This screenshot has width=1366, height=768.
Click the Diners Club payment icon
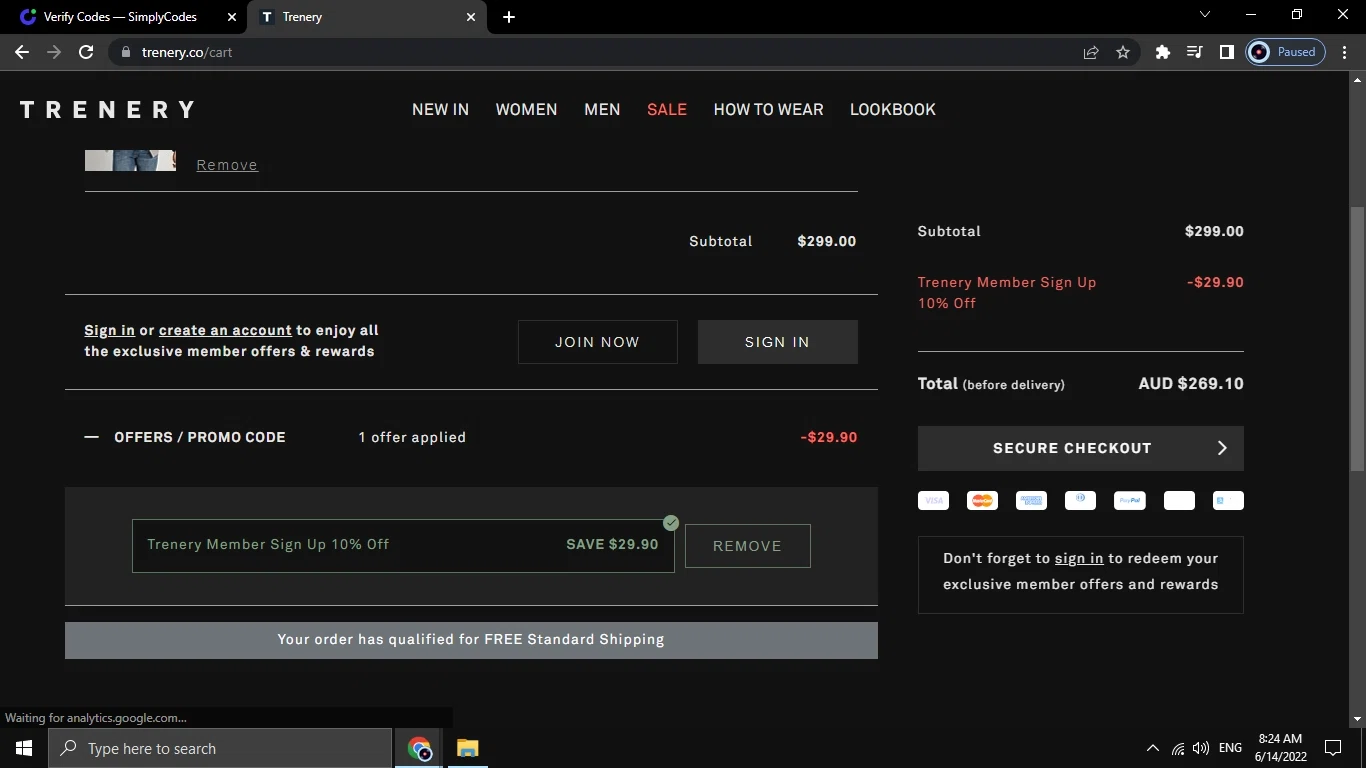pos(1080,501)
